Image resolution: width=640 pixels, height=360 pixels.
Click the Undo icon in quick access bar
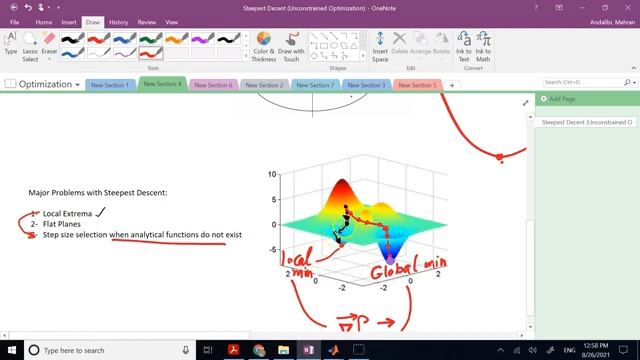[28, 7]
